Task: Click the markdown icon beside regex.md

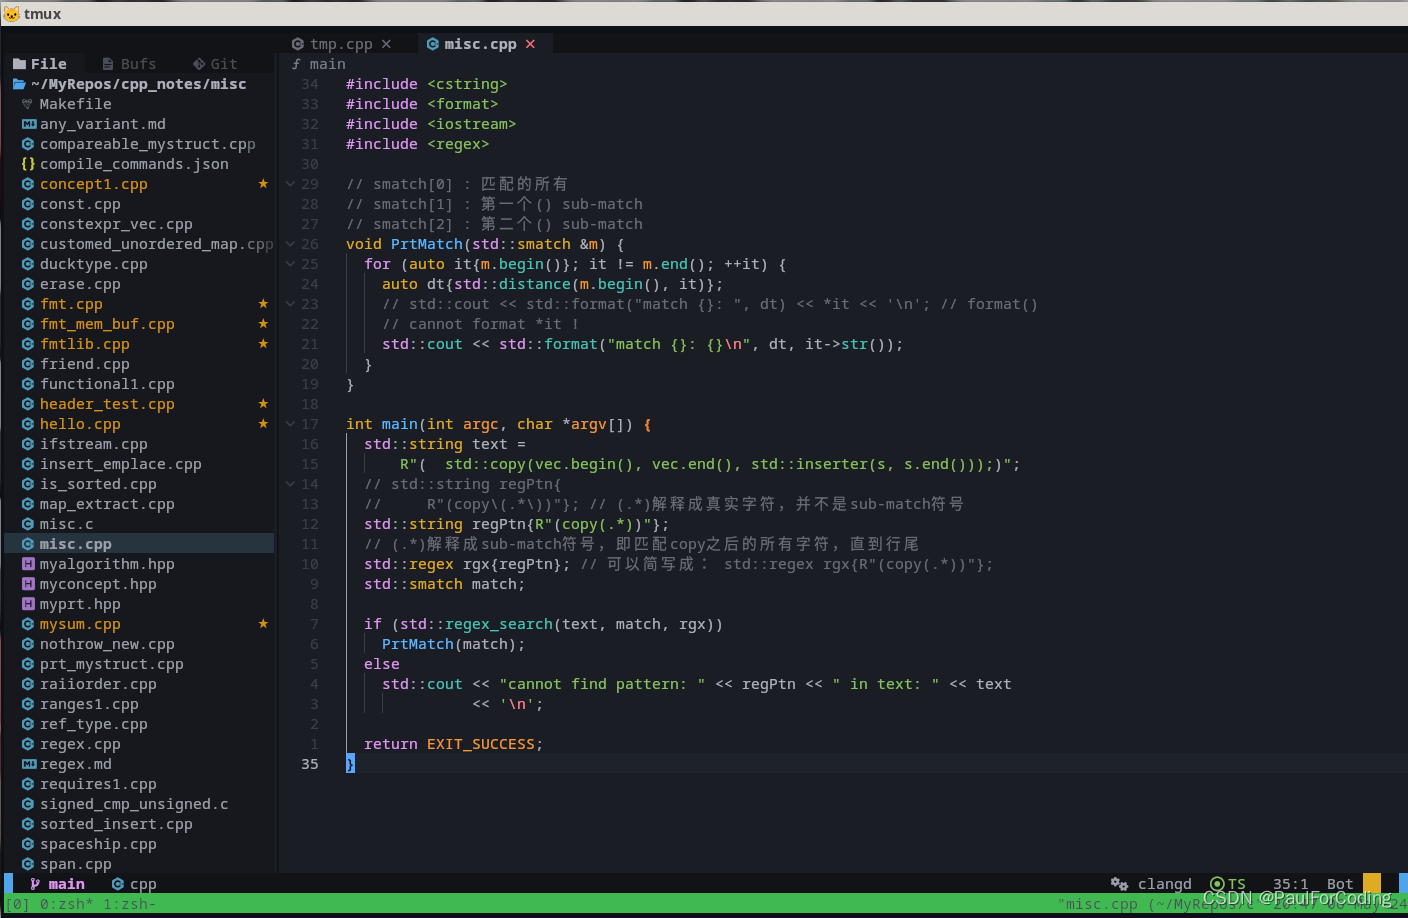Action: point(27,764)
